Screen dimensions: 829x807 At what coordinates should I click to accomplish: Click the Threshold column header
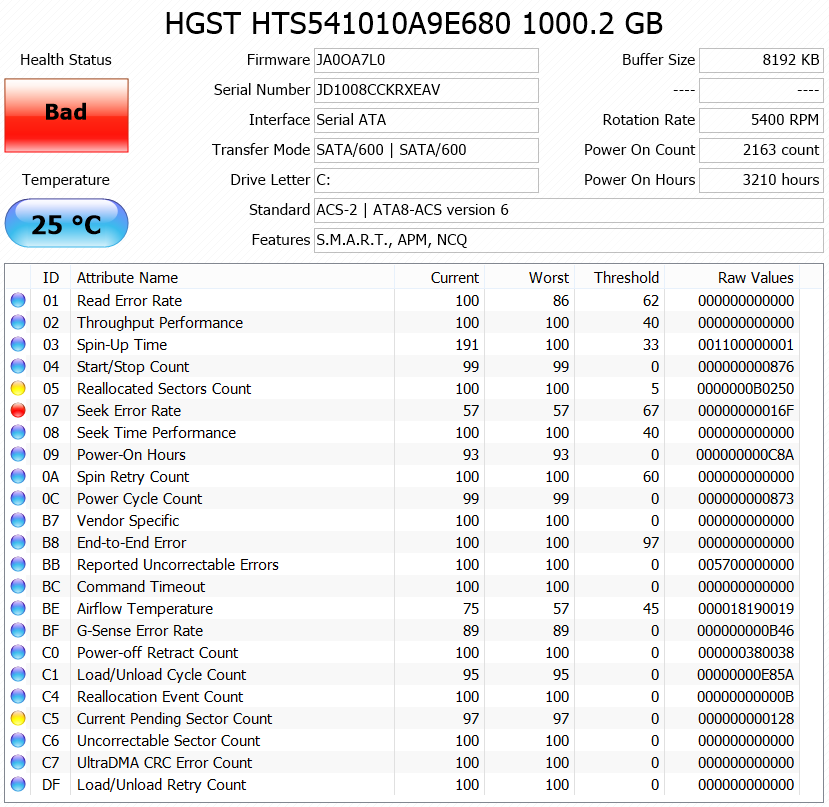(x=619, y=278)
